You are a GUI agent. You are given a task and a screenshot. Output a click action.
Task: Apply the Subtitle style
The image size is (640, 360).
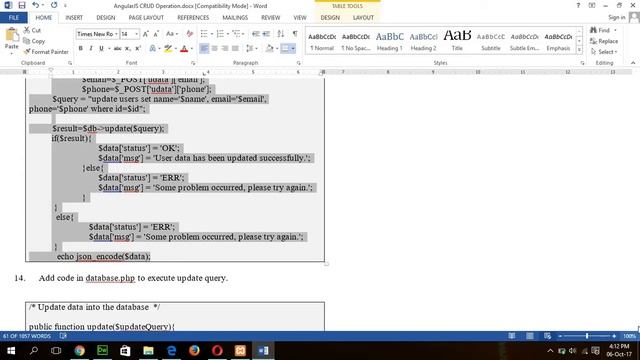tap(491, 41)
